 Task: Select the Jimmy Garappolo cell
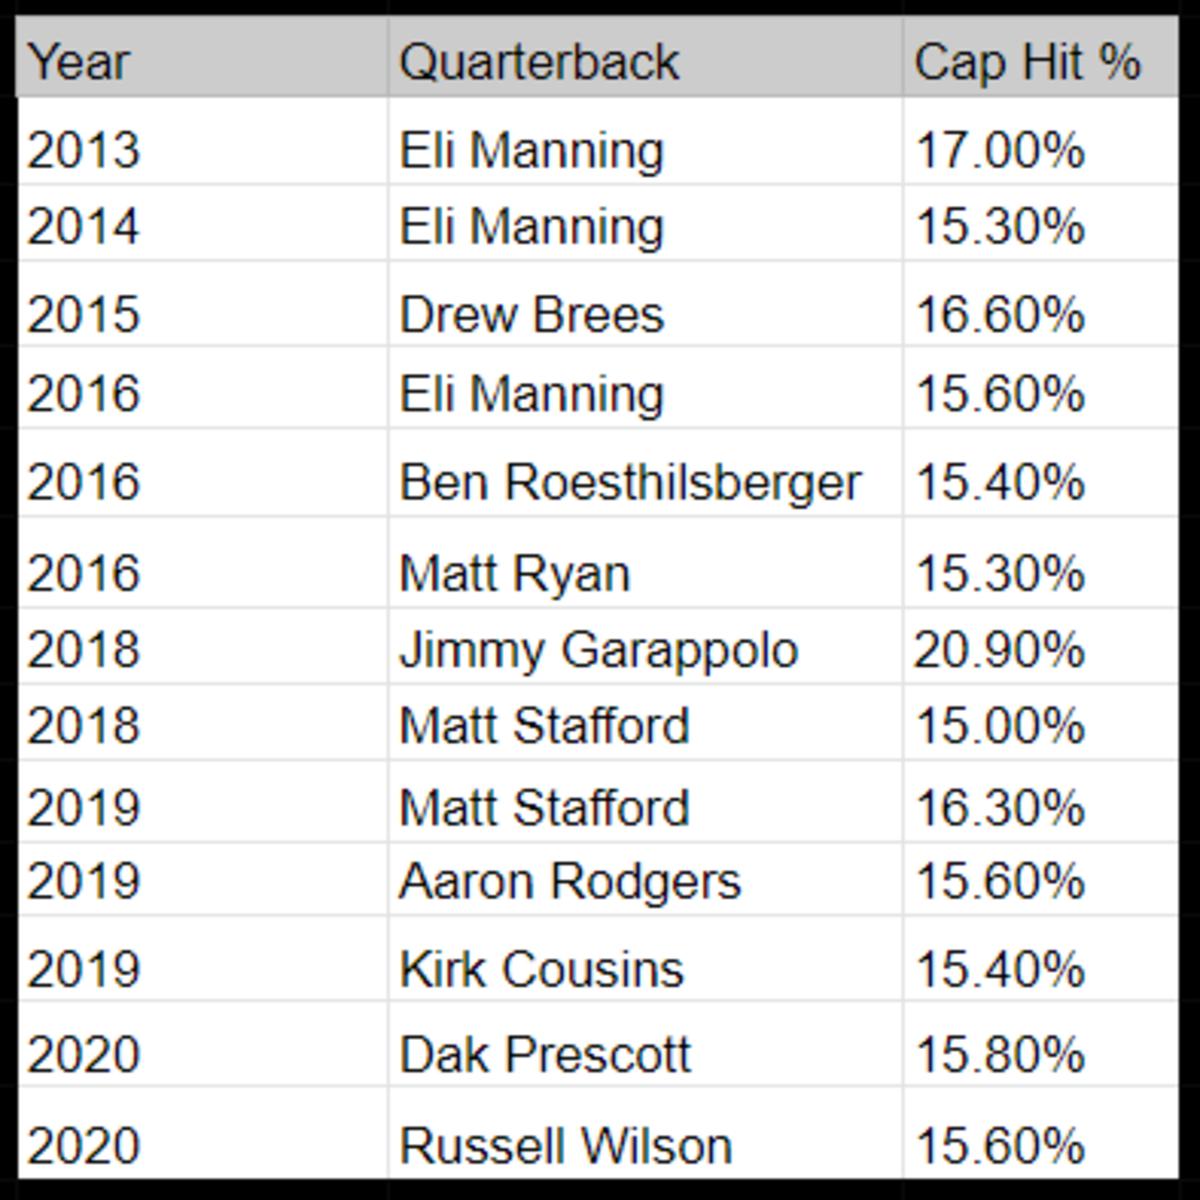[644, 650]
